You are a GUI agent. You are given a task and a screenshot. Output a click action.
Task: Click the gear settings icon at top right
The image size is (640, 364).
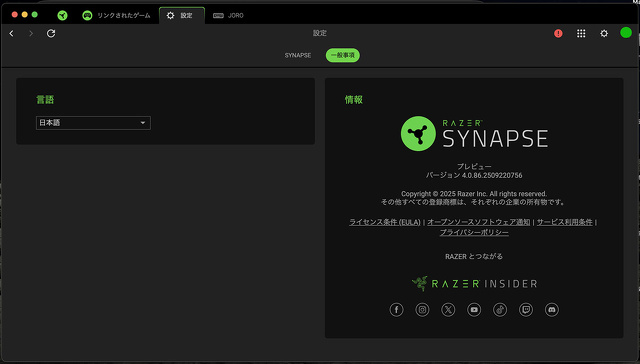tap(604, 33)
